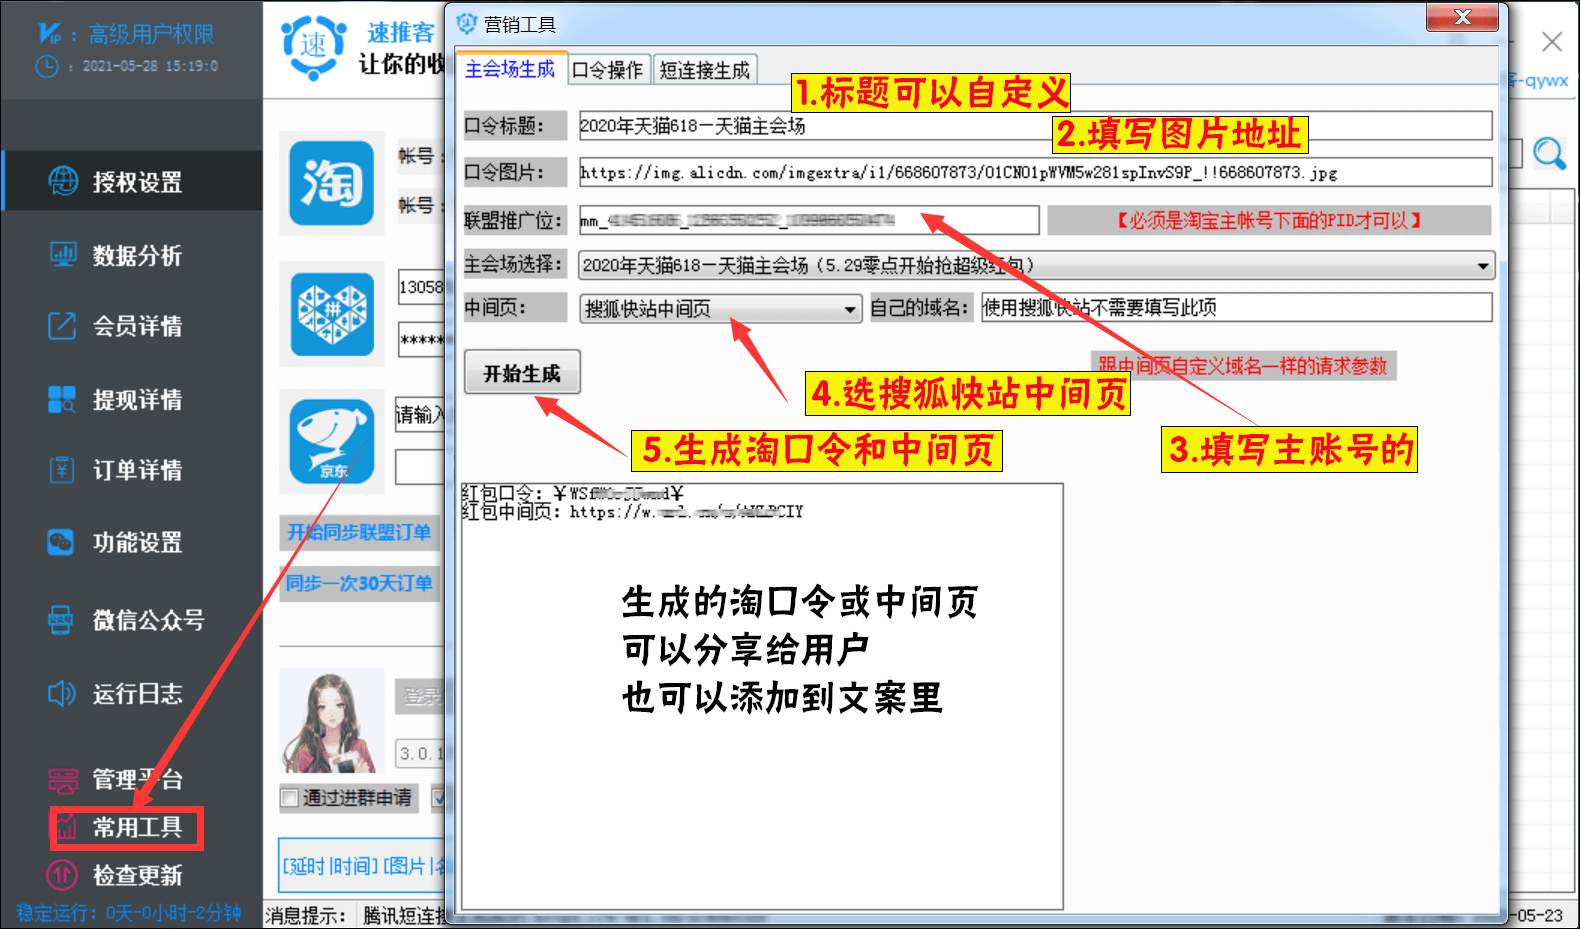Screen dimensions: 1580x929
Task: Open 管理平台 sidebar item
Action: 116,779
